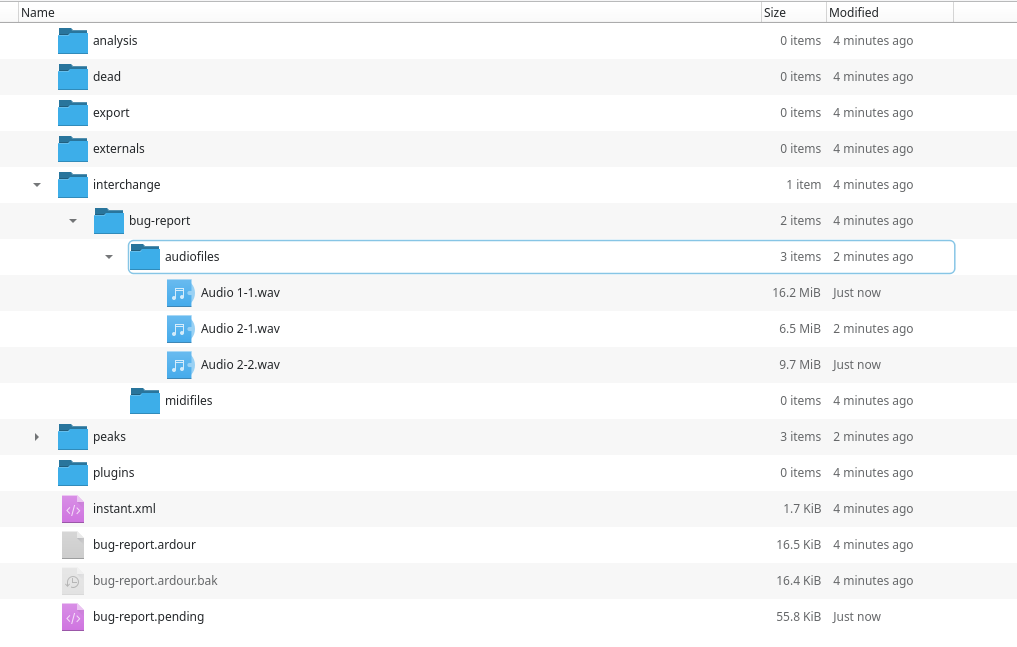Collapse the bug-report subfolder arrow
The image size is (1017, 647).
pyautogui.click(x=73, y=221)
